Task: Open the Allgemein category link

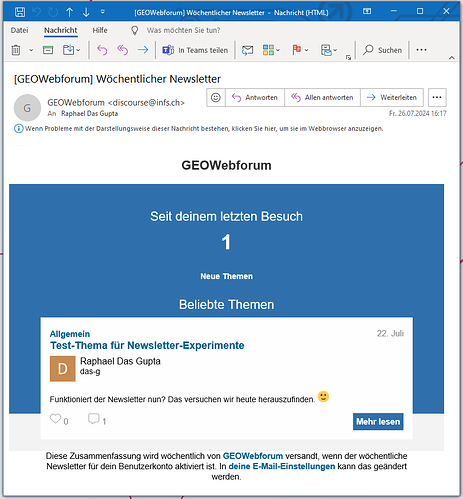Action: [x=70, y=334]
